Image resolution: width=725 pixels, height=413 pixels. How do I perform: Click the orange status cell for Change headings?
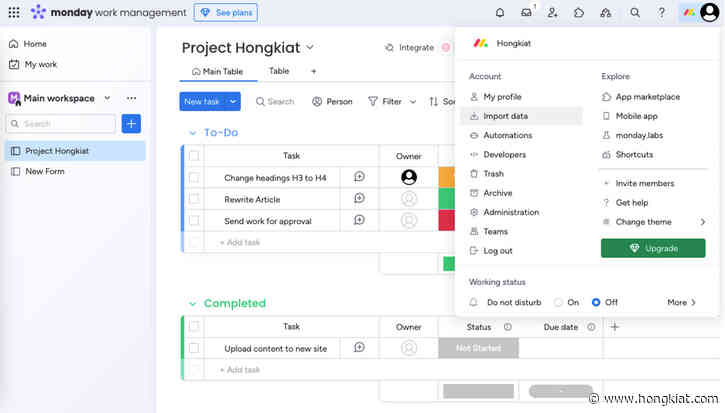click(x=447, y=177)
